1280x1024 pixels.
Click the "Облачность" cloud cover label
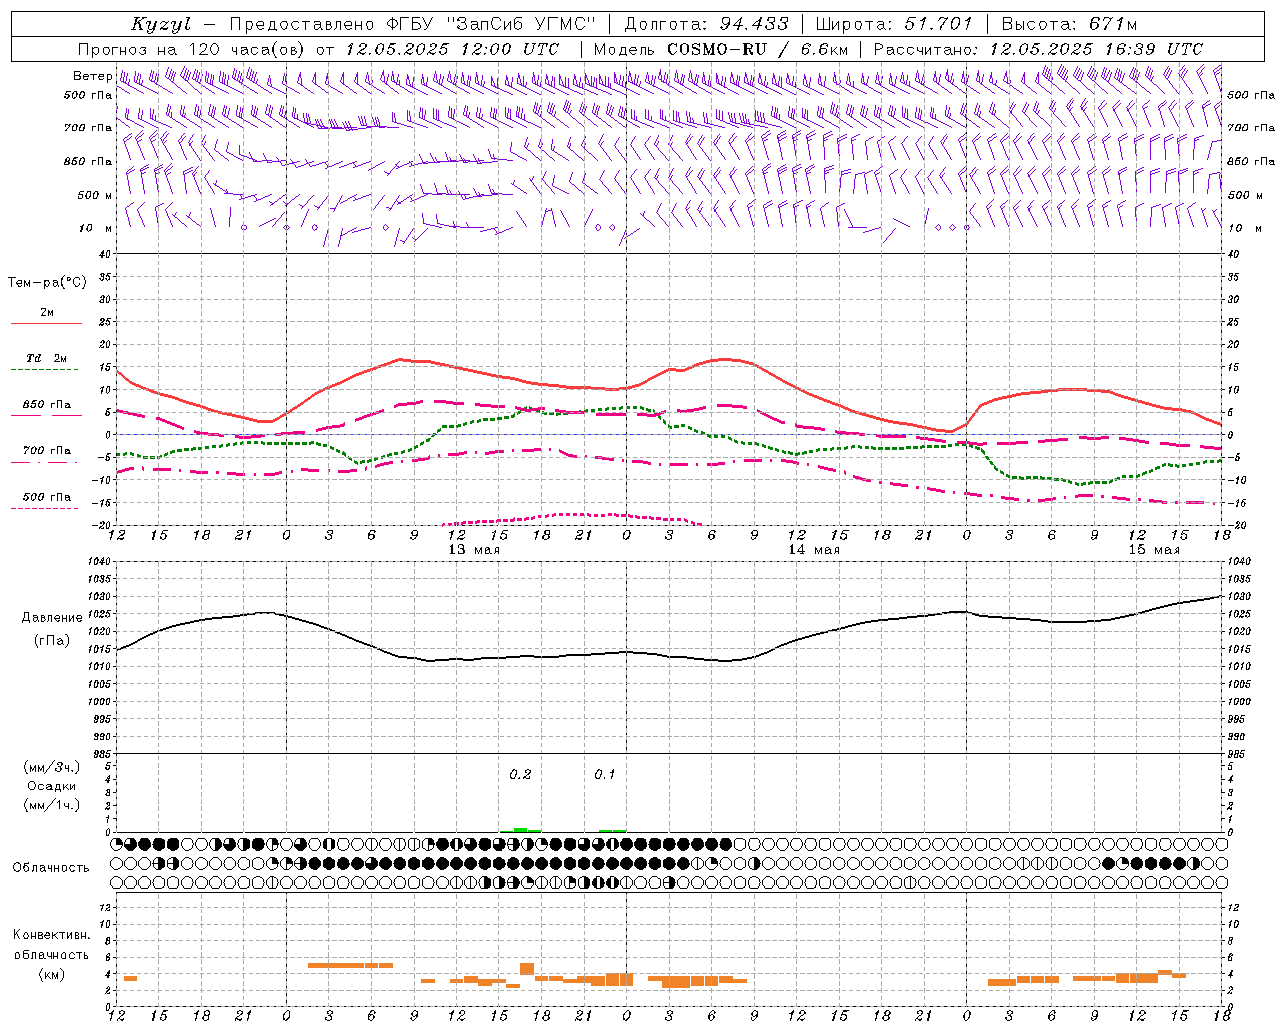51,868
